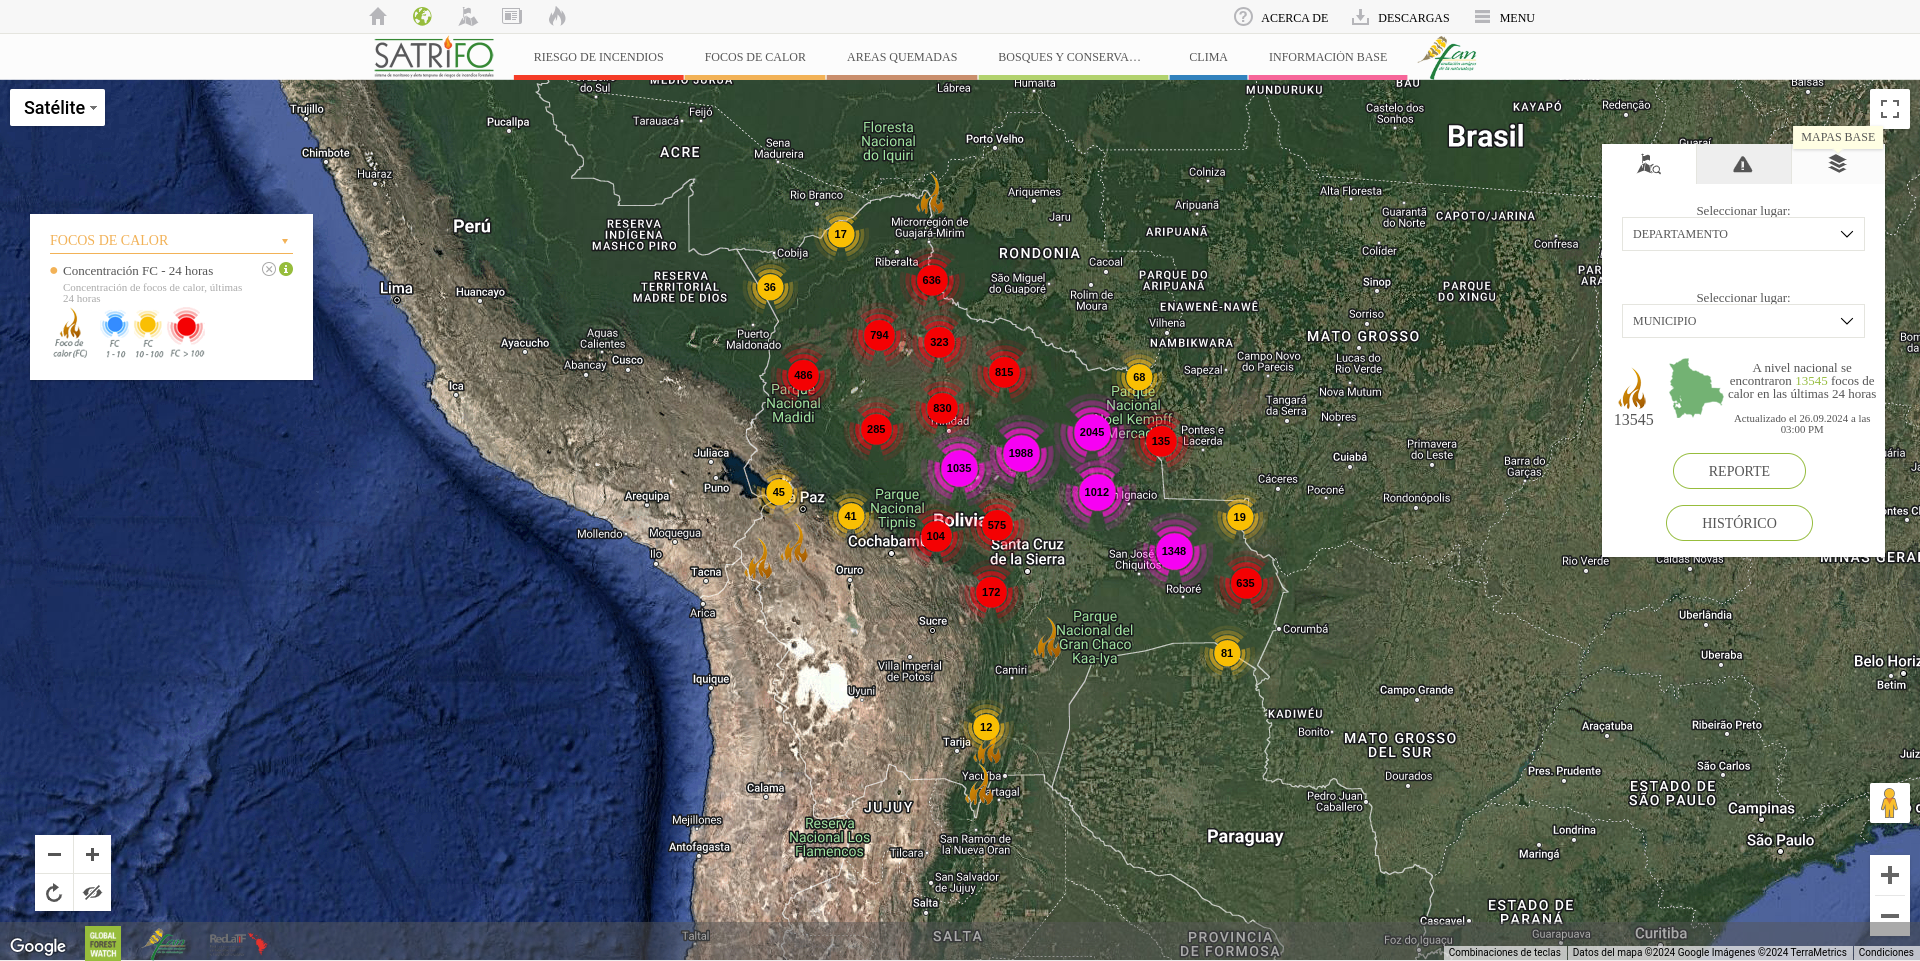Image resolution: width=1920 pixels, height=961 pixels.
Task: Zoom out with Google Maps minus control
Action: click(1889, 915)
